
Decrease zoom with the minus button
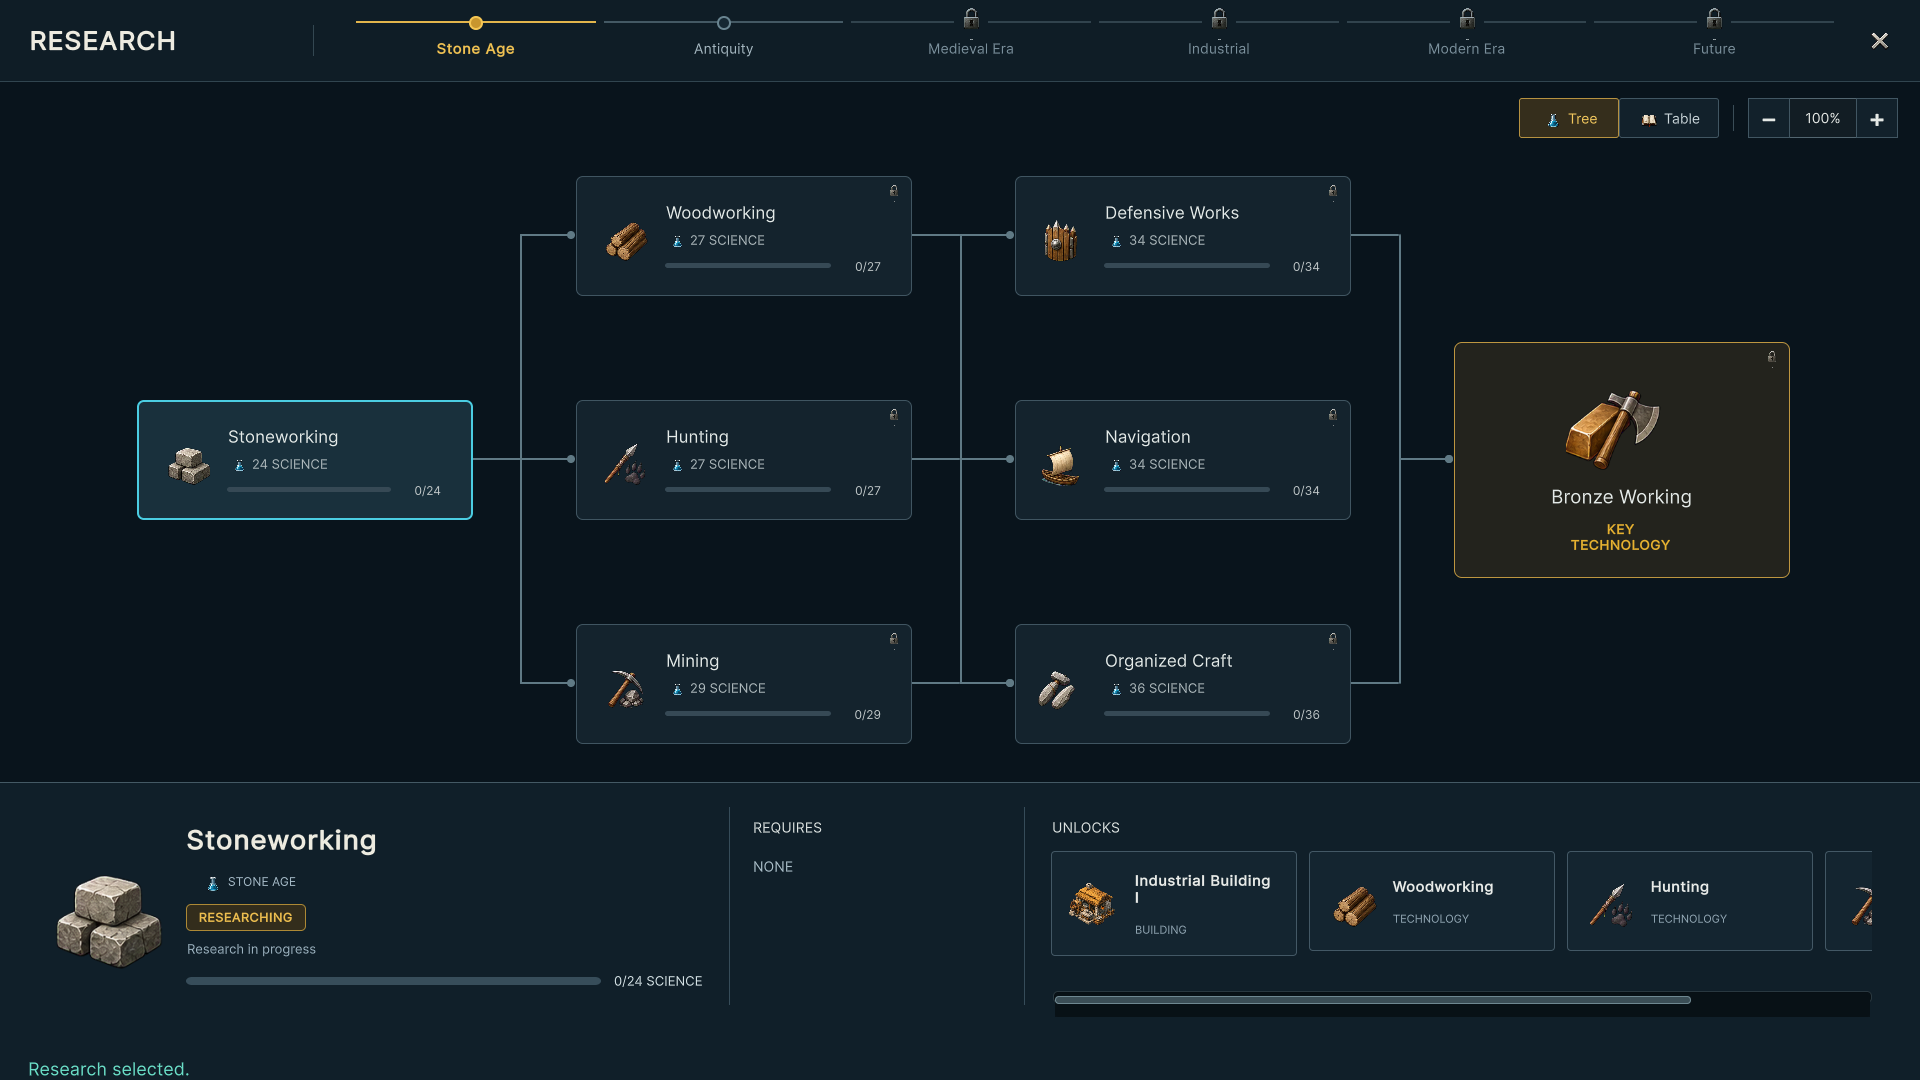pos(1768,119)
